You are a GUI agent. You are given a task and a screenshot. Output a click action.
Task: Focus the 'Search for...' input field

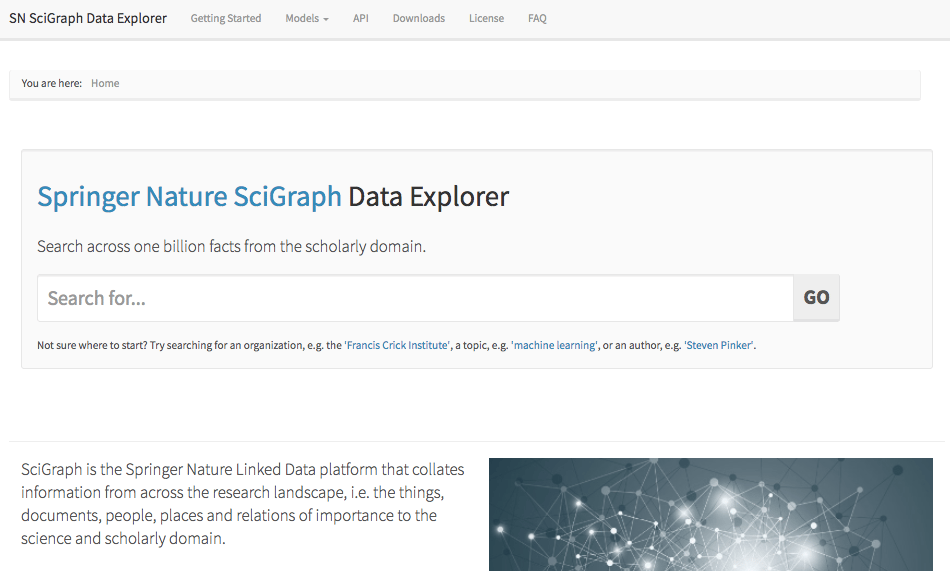point(416,298)
